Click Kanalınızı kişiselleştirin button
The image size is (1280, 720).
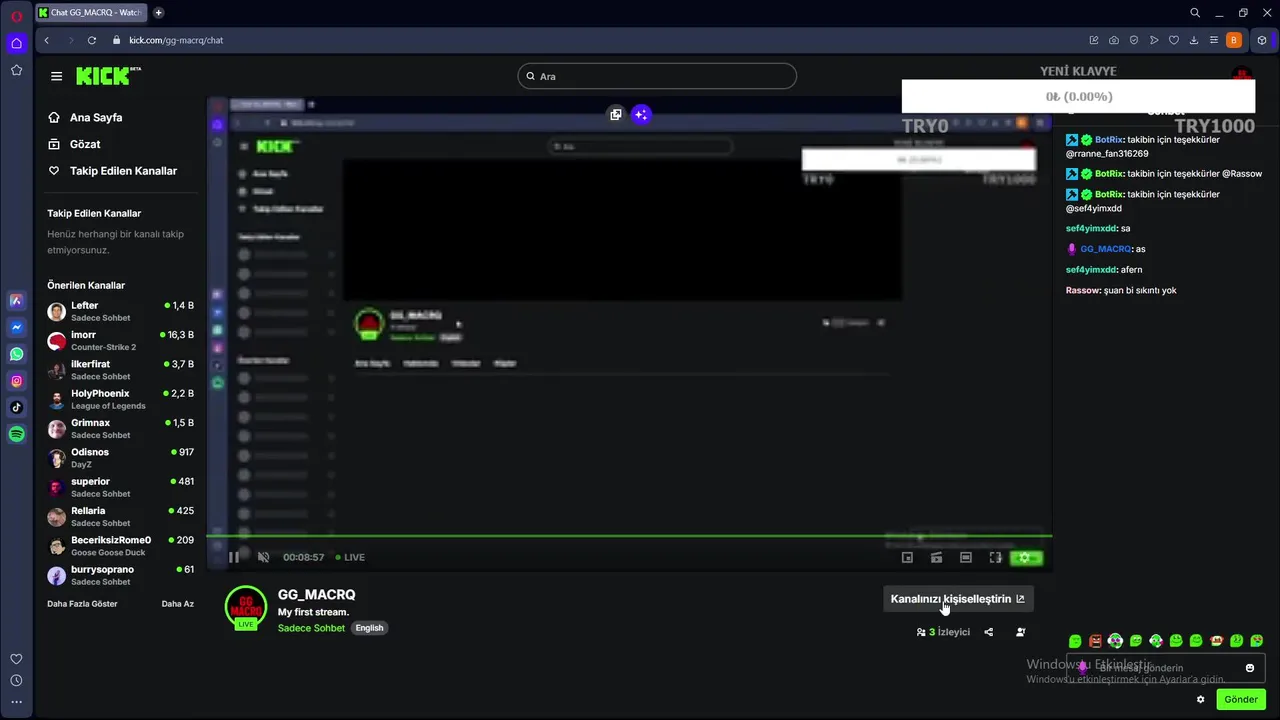[x=958, y=599]
